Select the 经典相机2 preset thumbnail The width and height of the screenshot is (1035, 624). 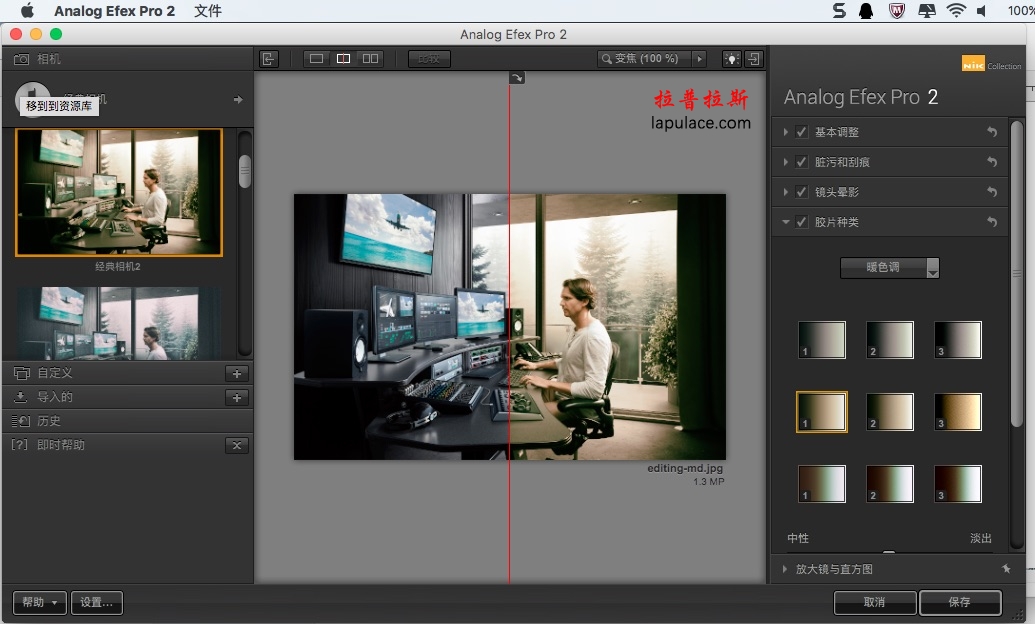[x=119, y=192]
